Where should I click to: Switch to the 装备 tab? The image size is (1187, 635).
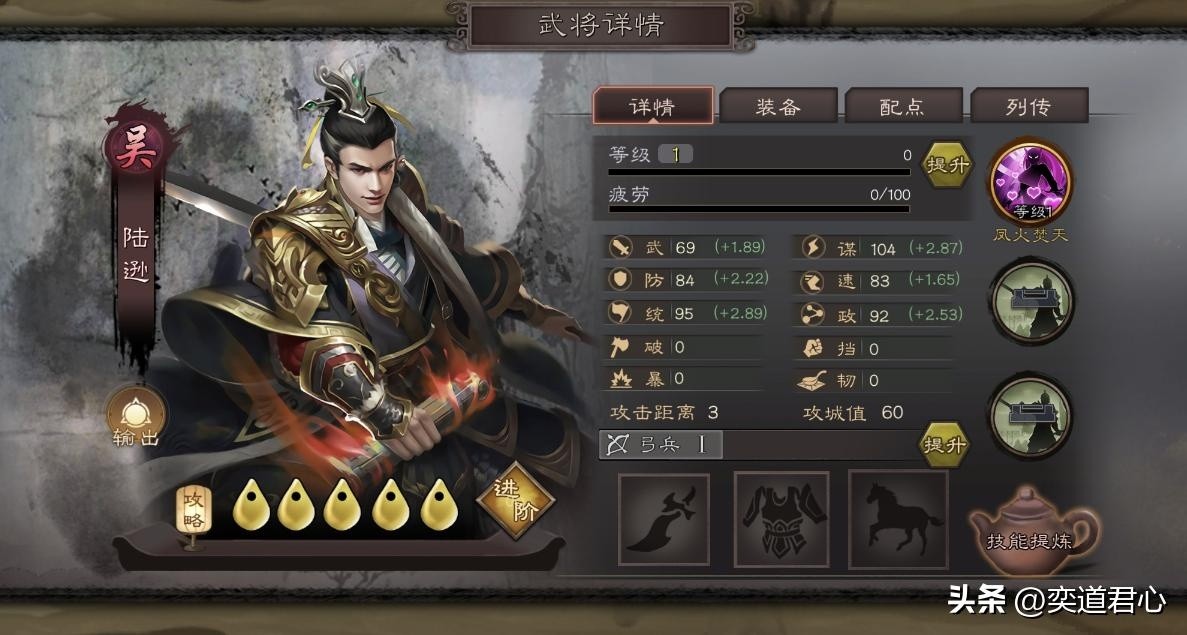tap(777, 107)
